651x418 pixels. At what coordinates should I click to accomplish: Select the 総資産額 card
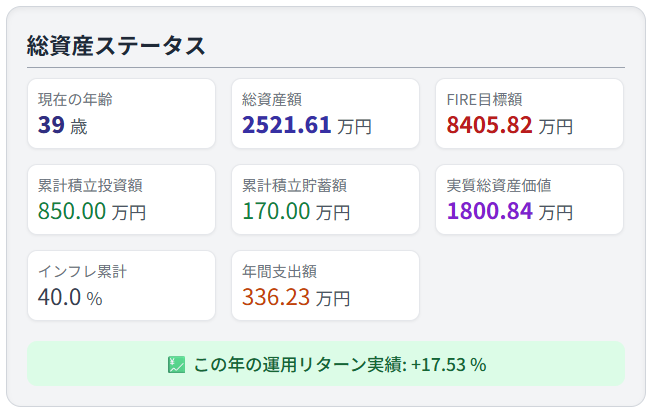[326, 113]
